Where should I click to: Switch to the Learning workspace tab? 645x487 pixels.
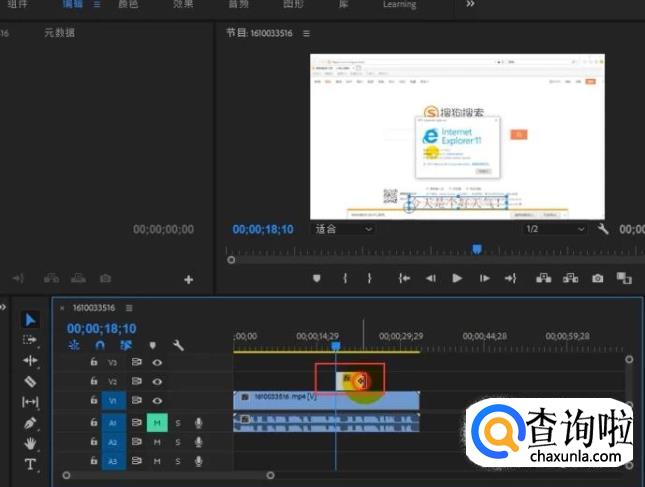tap(400, 5)
